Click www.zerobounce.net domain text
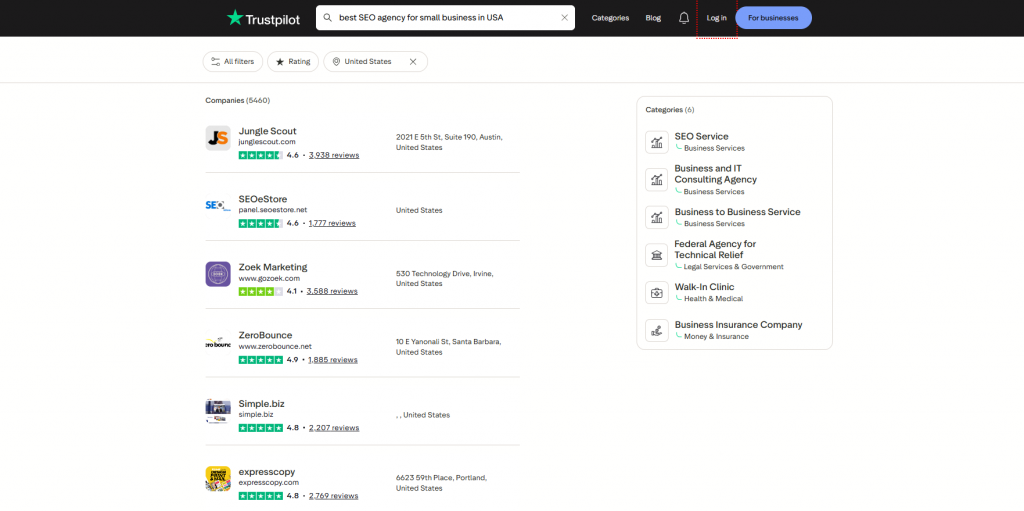The width and height of the screenshot is (1024, 511). 275,346
